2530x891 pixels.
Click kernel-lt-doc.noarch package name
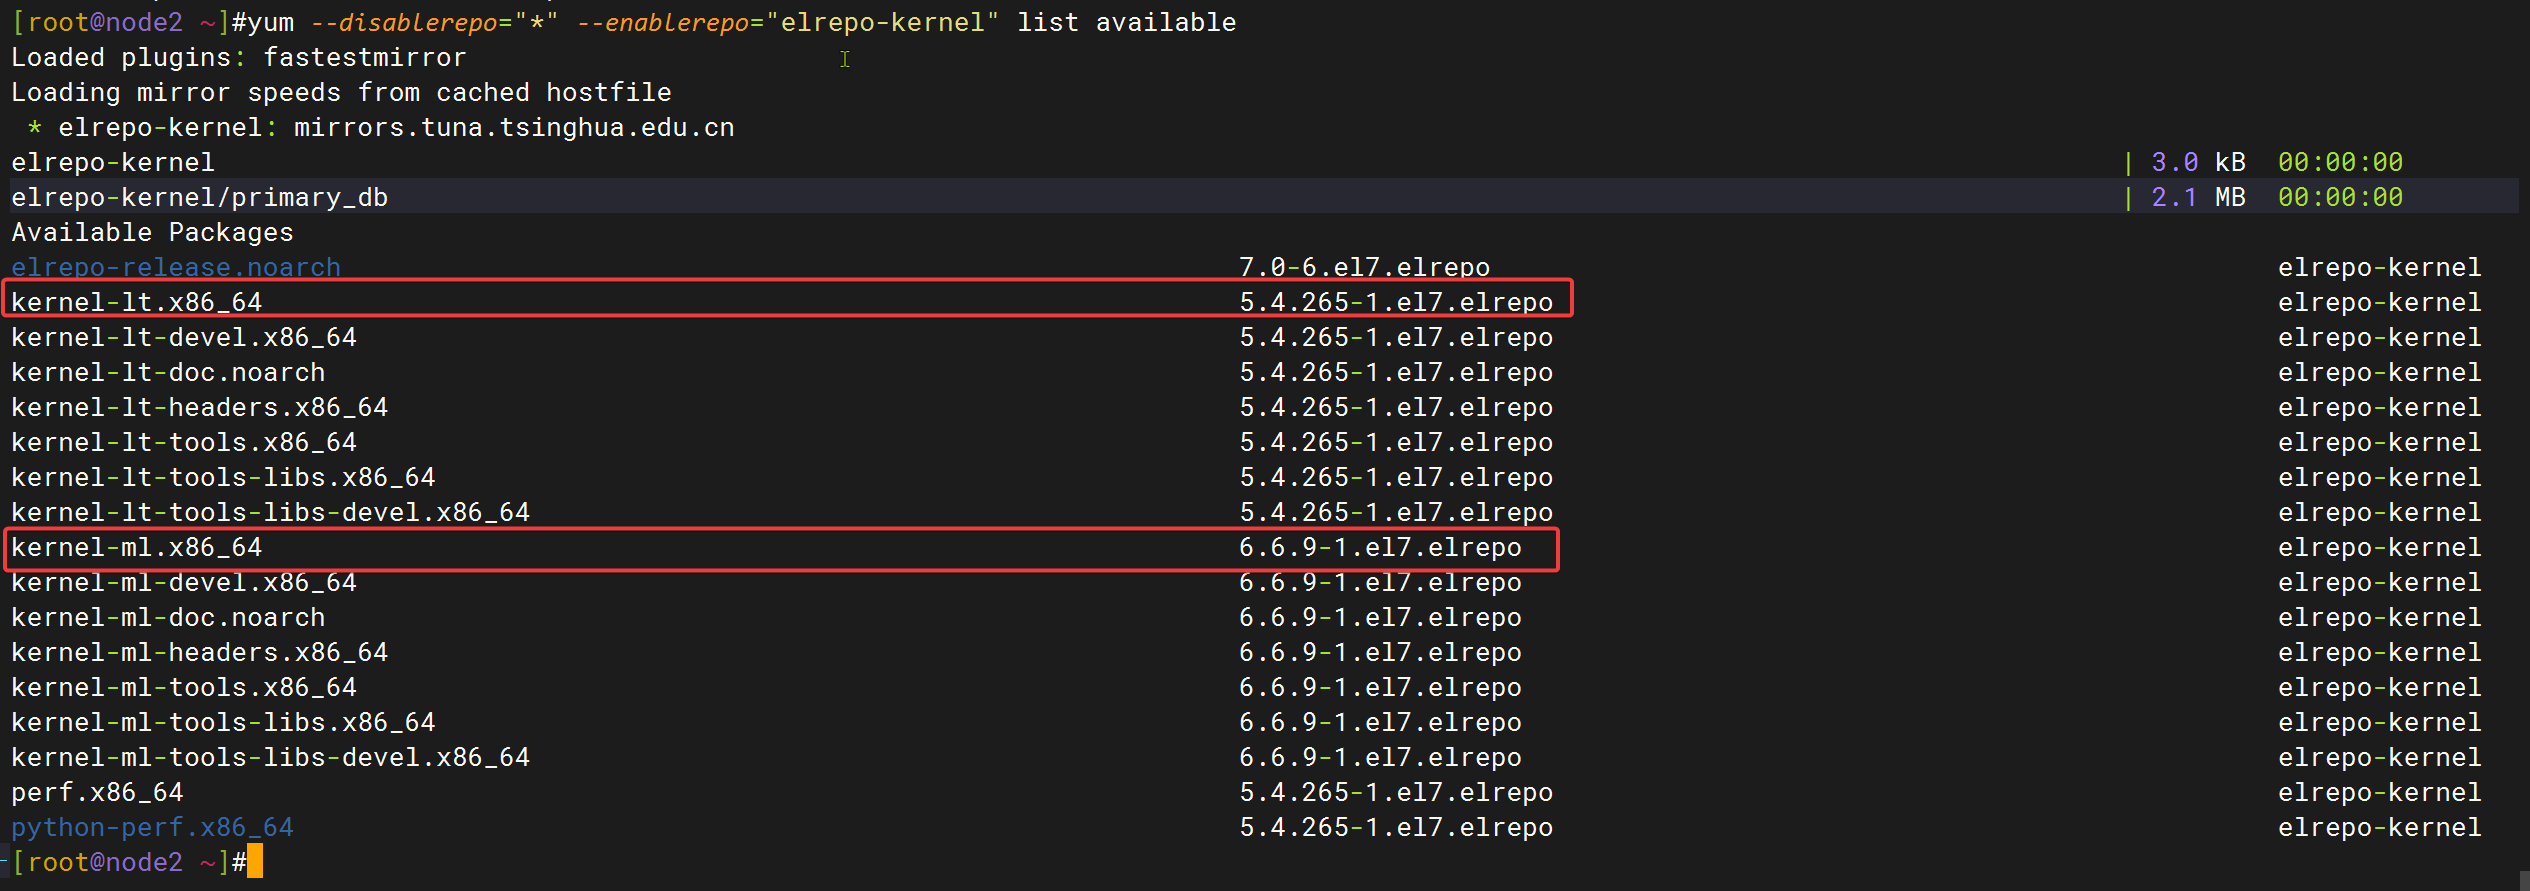point(168,372)
